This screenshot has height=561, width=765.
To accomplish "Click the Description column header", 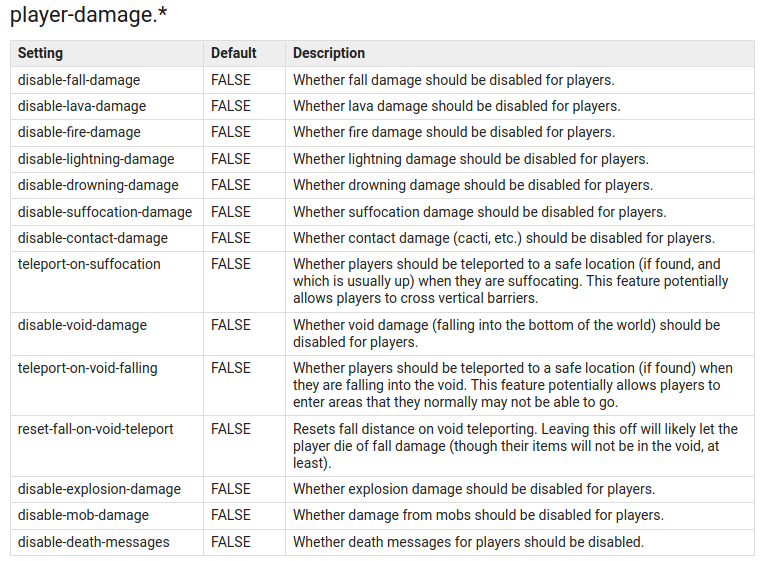I will coord(329,53).
